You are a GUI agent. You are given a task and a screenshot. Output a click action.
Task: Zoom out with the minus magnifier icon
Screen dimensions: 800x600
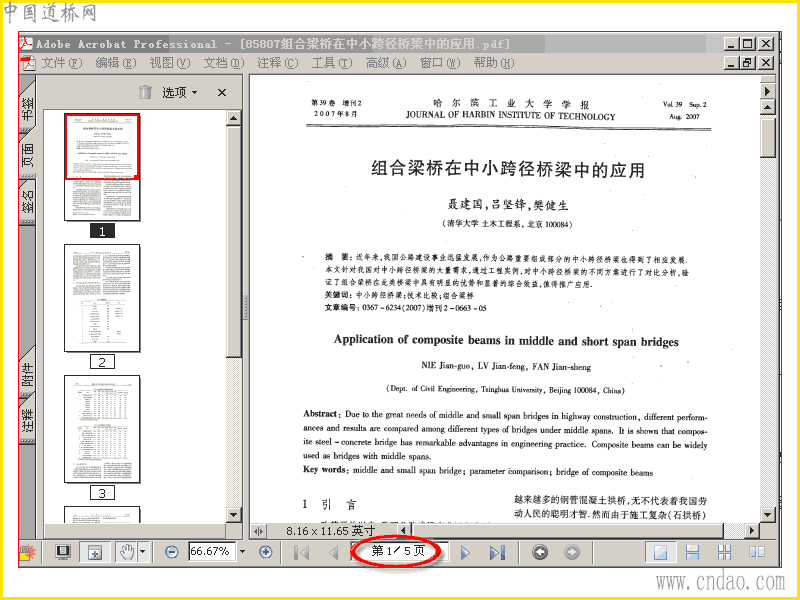172,552
